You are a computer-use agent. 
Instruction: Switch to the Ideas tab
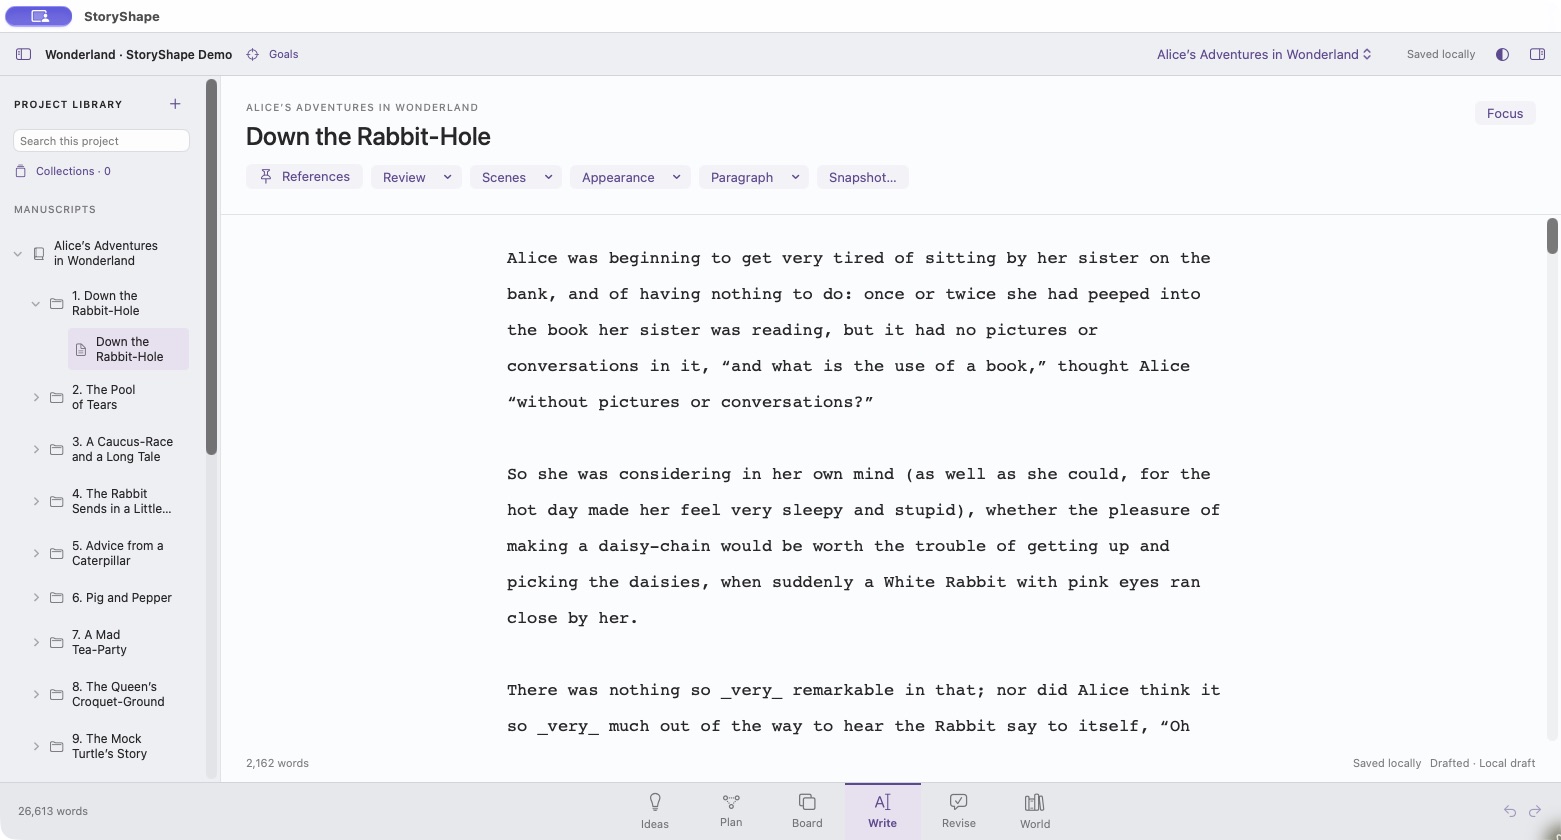pyautogui.click(x=655, y=811)
